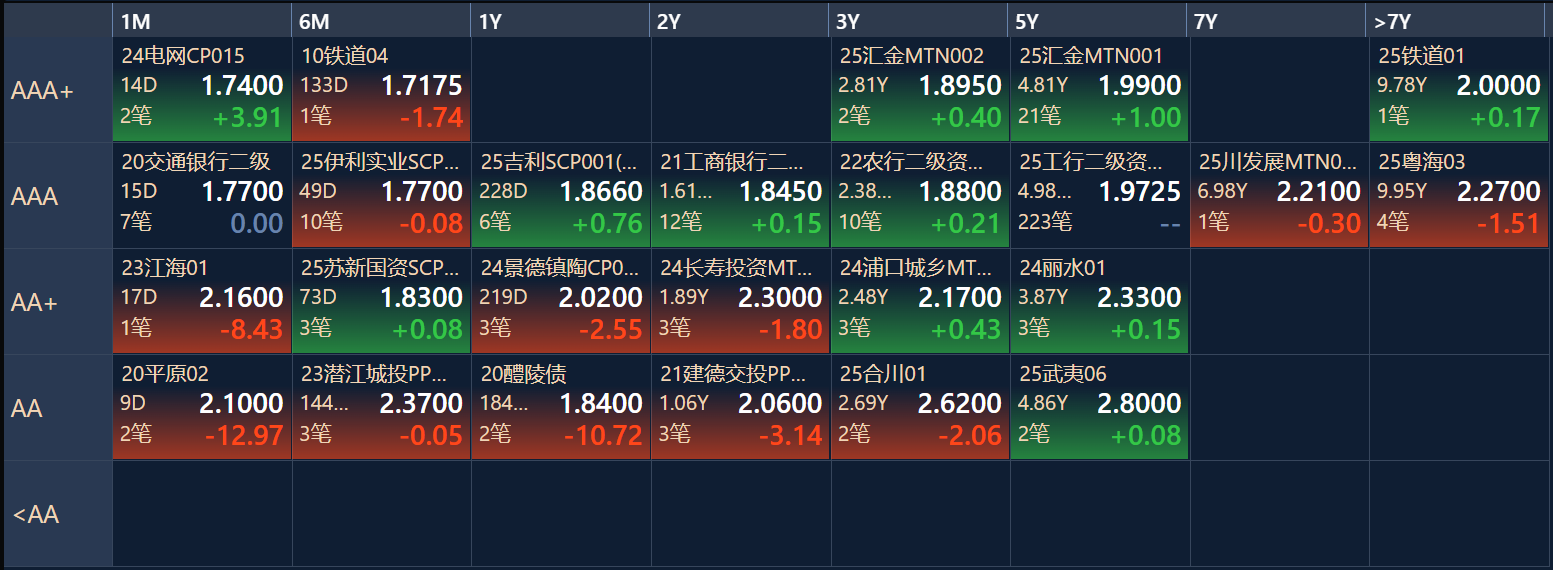Open the 25工行二级资 bond cell
Screen dimensions: 1553x570
coord(1099,196)
